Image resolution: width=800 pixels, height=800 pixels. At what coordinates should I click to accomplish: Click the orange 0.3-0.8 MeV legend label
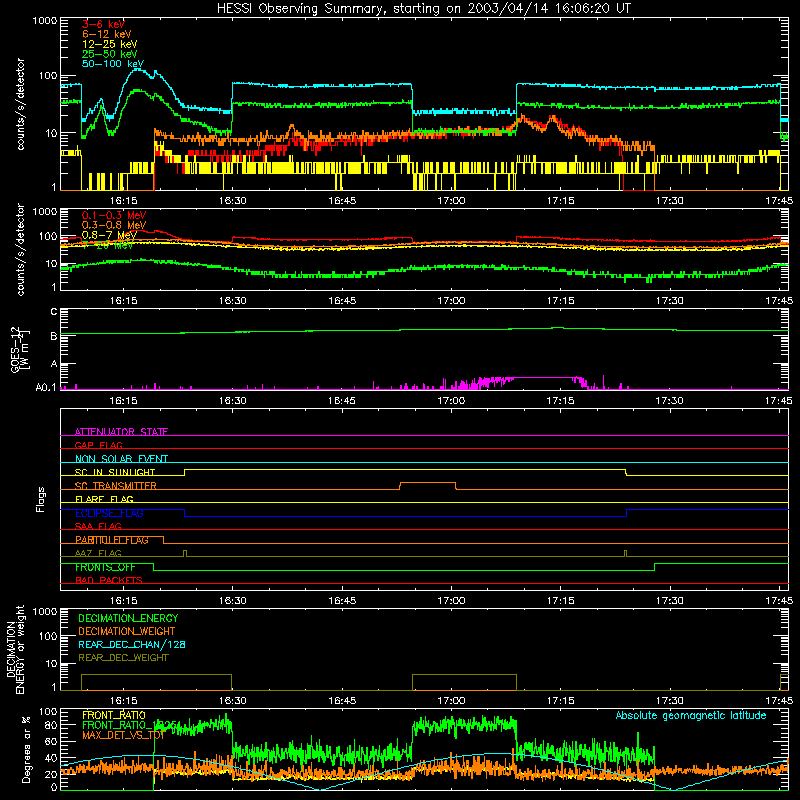coord(114,225)
